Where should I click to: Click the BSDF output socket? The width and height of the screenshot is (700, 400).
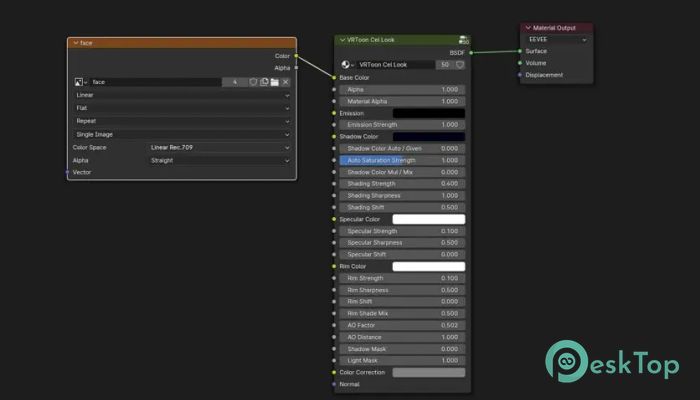point(471,53)
